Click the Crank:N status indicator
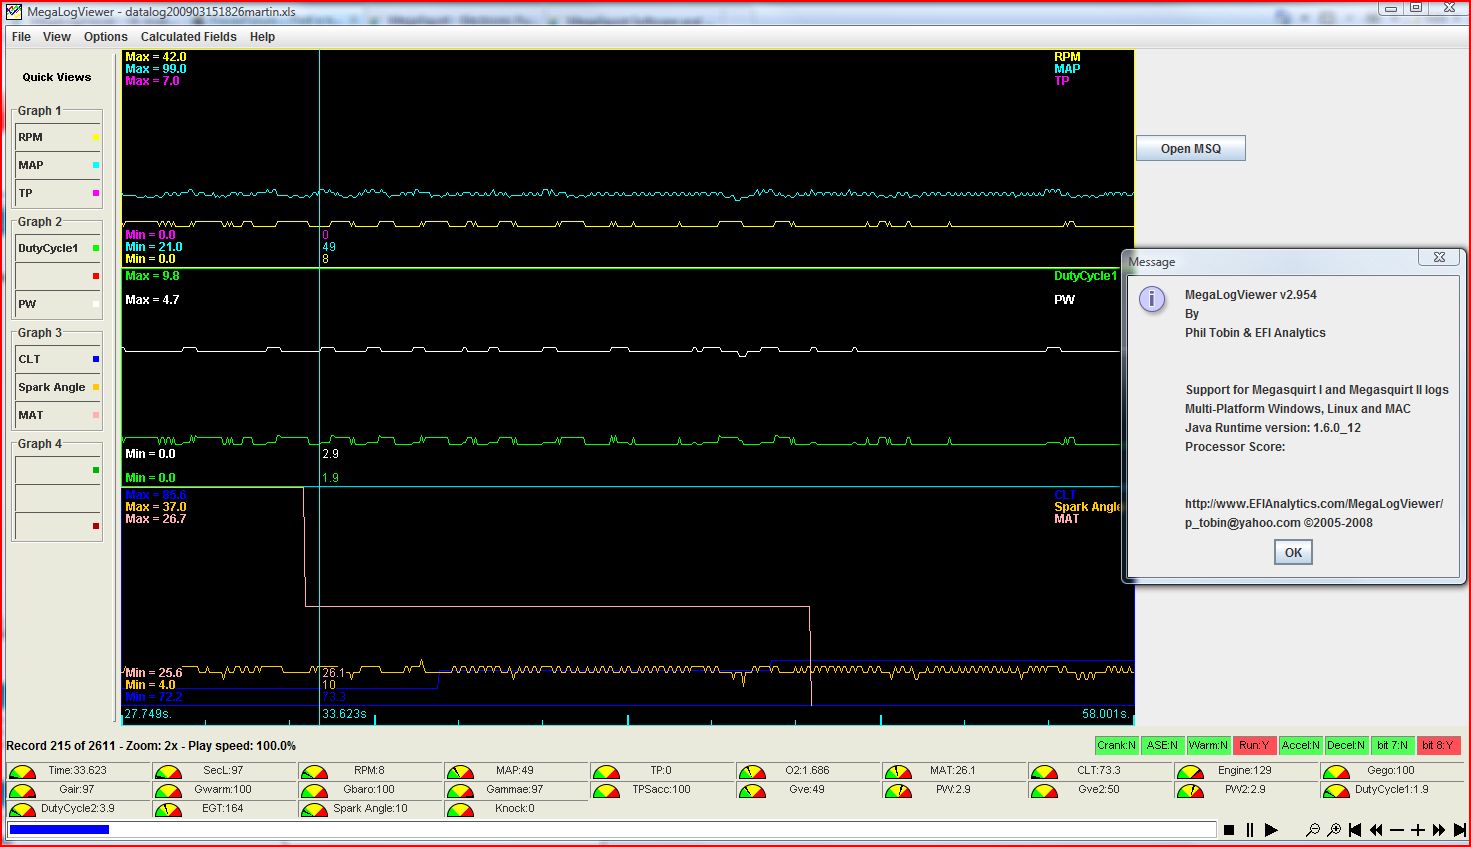The height and width of the screenshot is (847, 1471). tap(1116, 745)
